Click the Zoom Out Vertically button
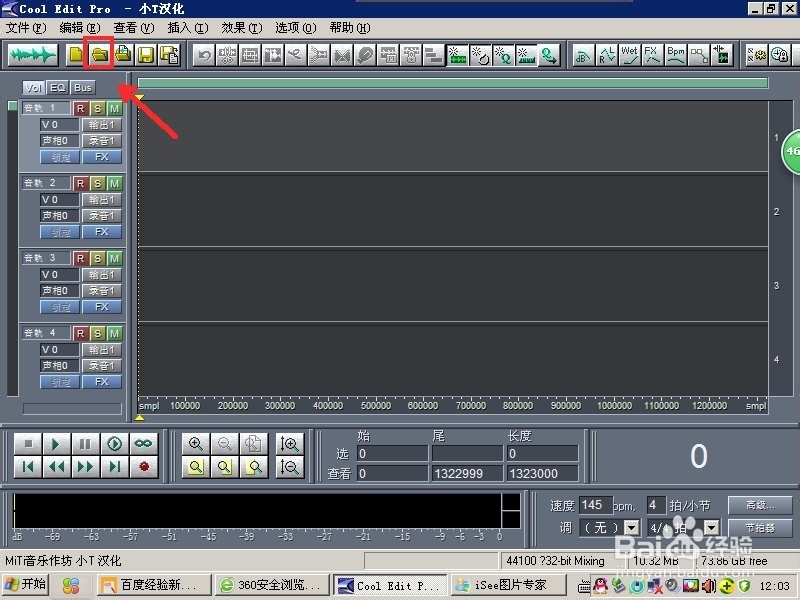 pos(289,467)
